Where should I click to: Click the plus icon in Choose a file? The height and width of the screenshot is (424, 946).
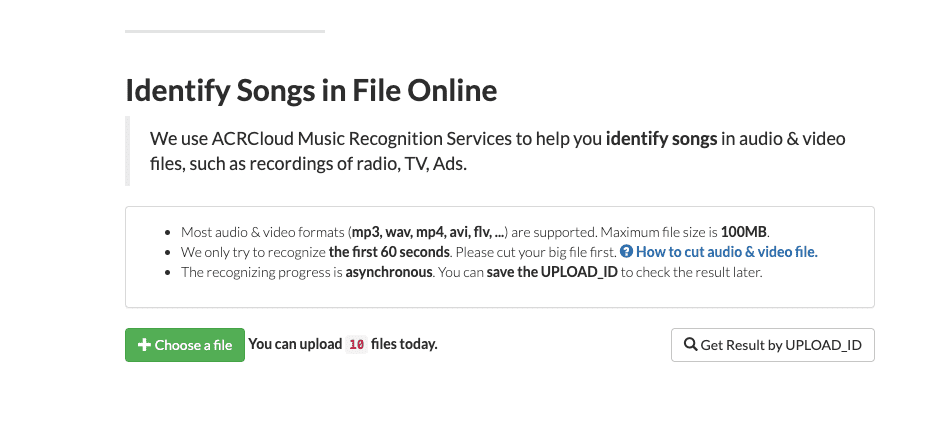[x=144, y=345]
